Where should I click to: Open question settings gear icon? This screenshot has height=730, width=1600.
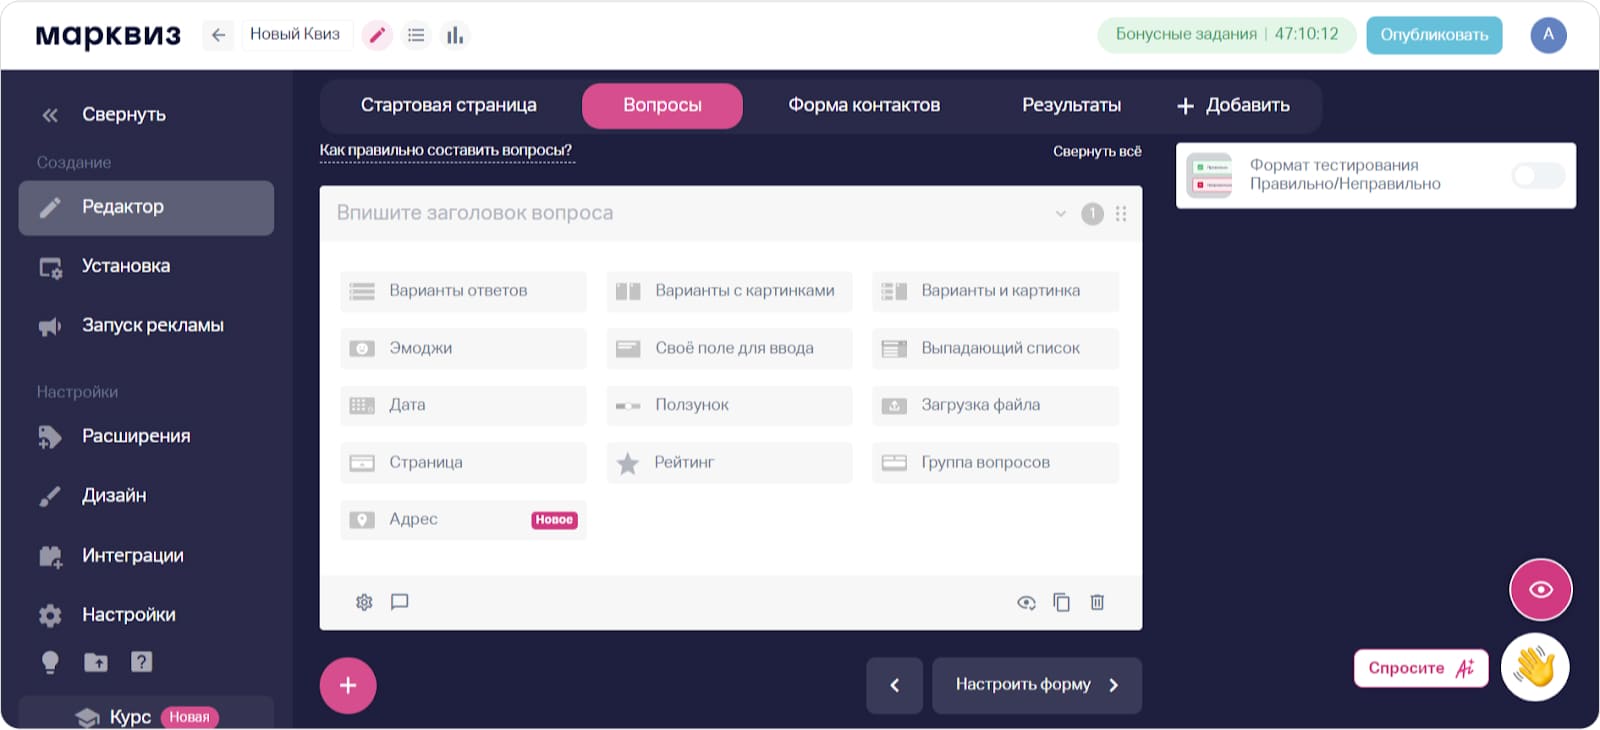coord(364,602)
